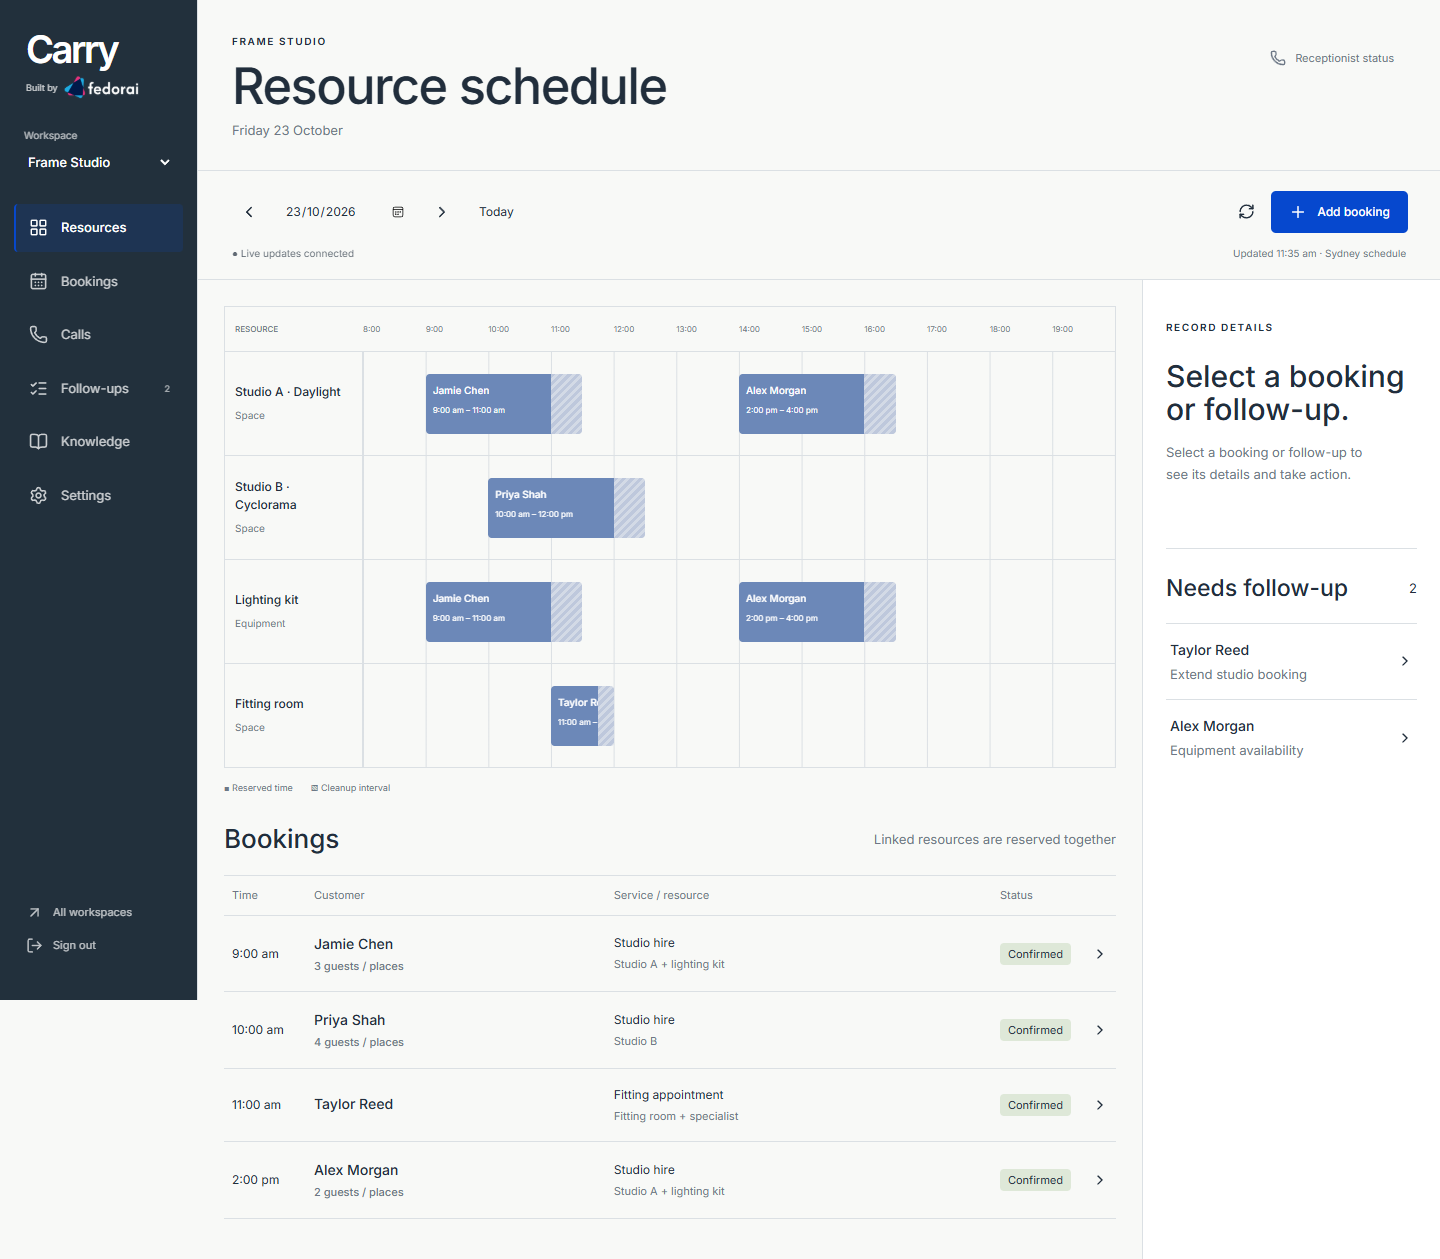
Task: Select Priya Shah's Studio B booking block
Action: coord(566,508)
